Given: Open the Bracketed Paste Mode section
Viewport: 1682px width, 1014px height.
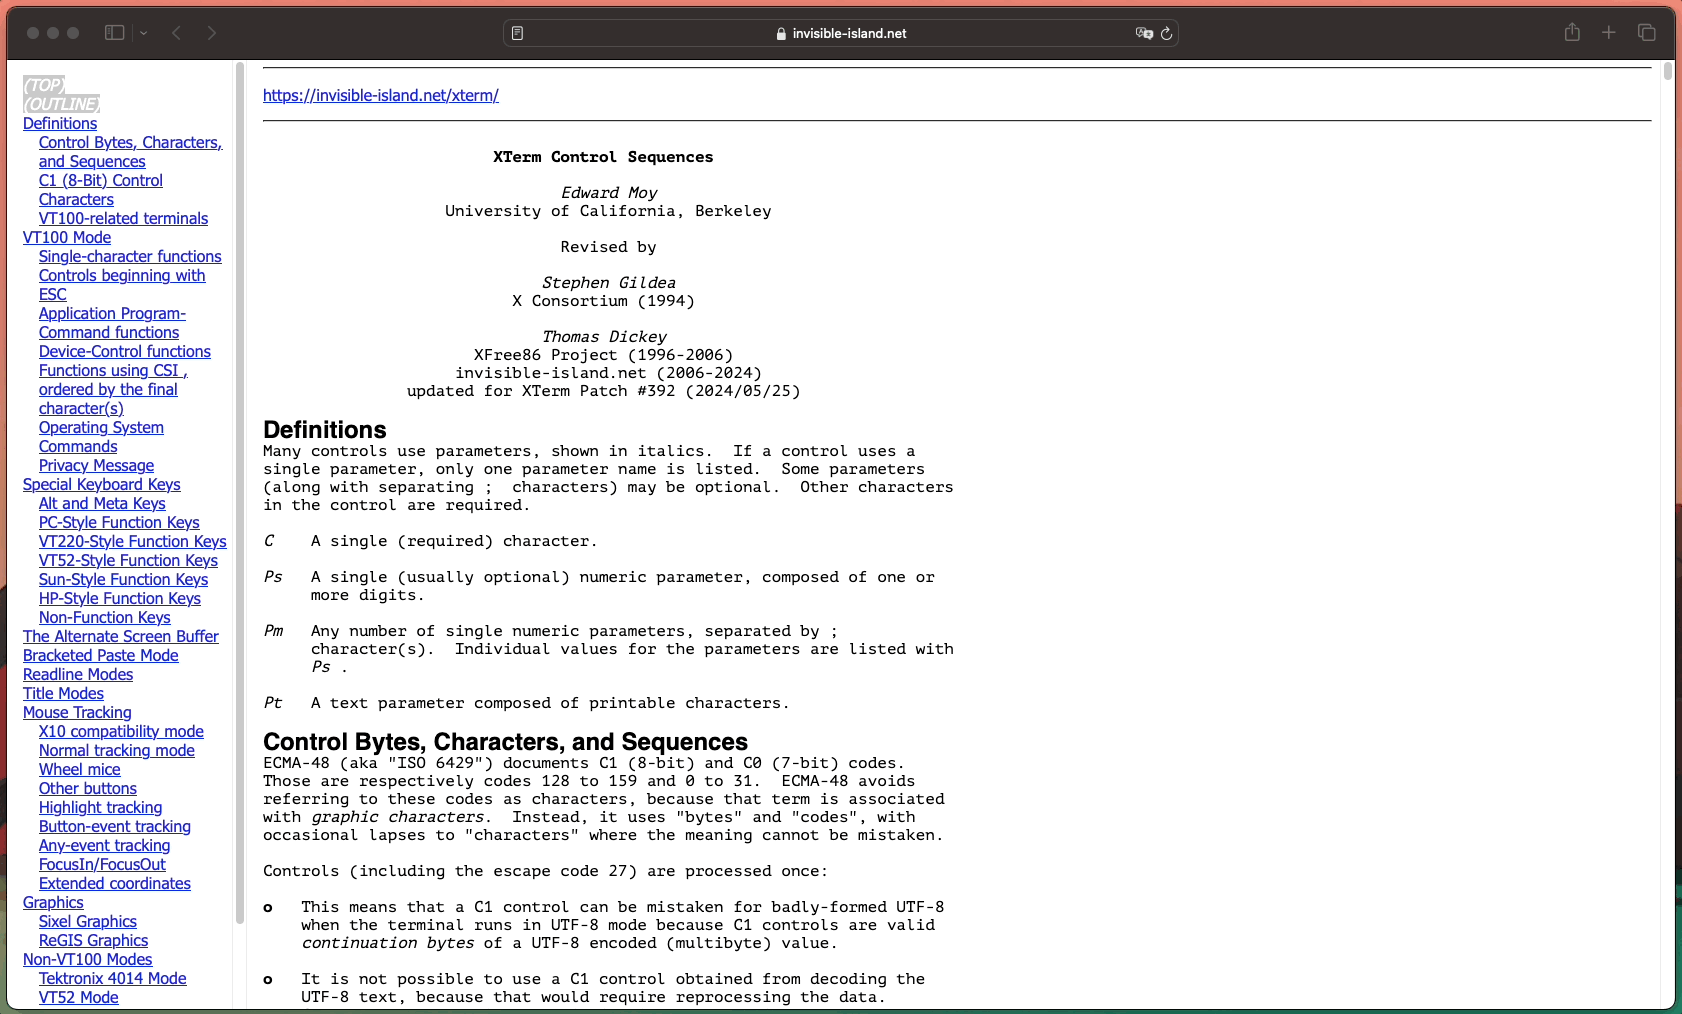Looking at the screenshot, I should [100, 655].
